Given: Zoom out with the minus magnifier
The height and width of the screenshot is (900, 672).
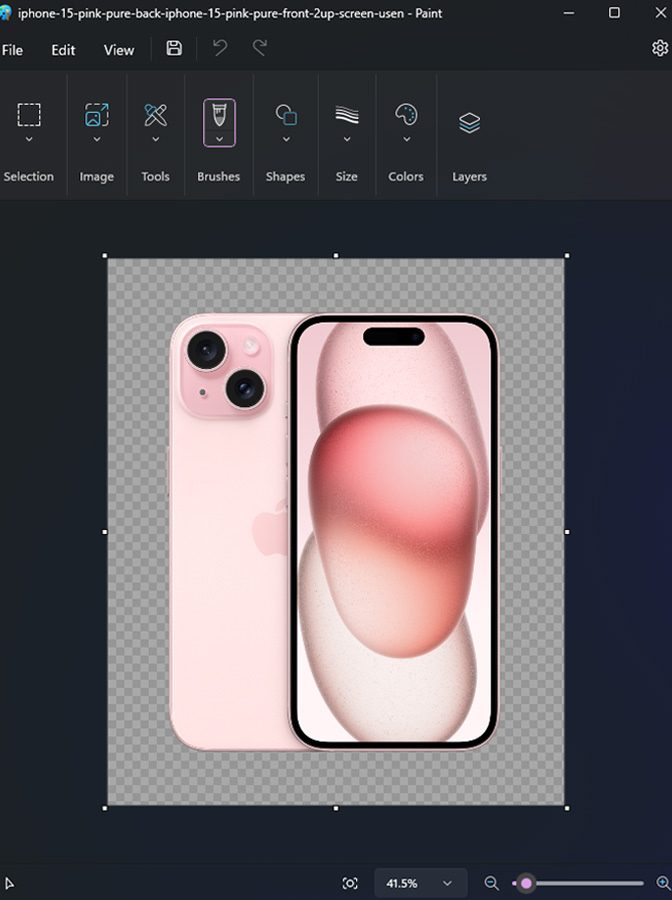Looking at the screenshot, I should (x=491, y=883).
